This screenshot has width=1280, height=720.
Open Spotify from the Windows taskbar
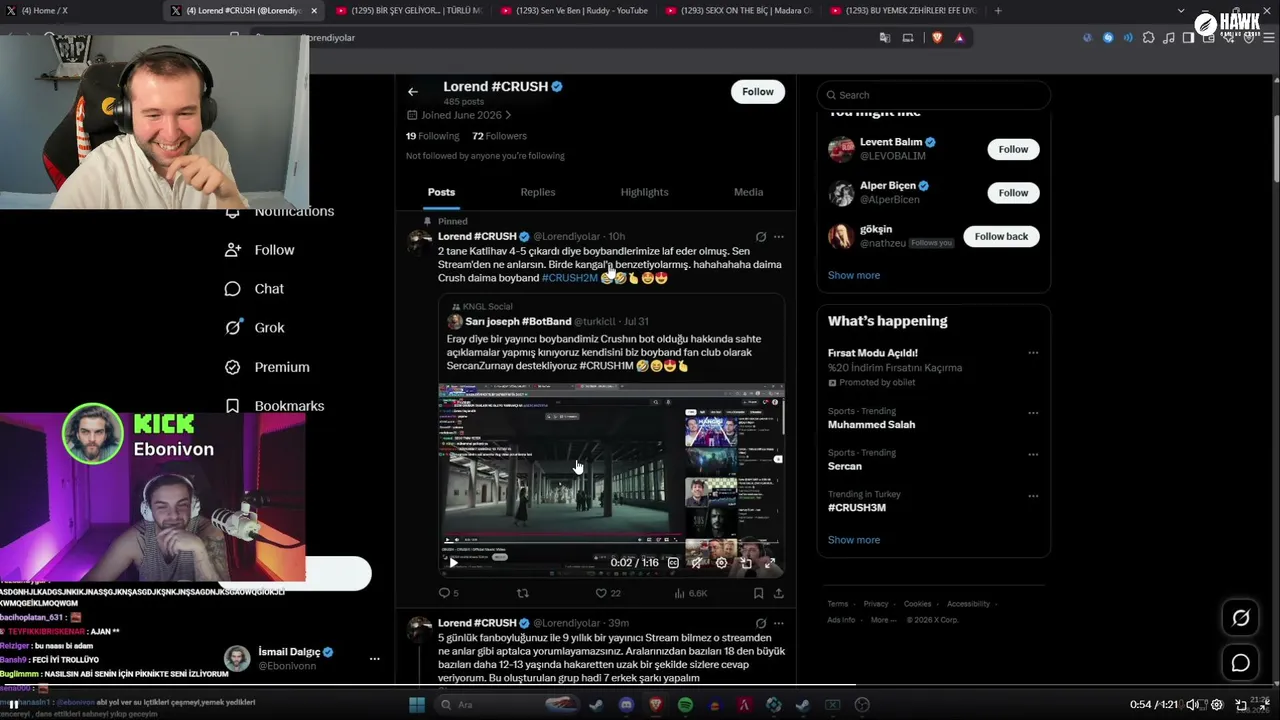(x=685, y=705)
